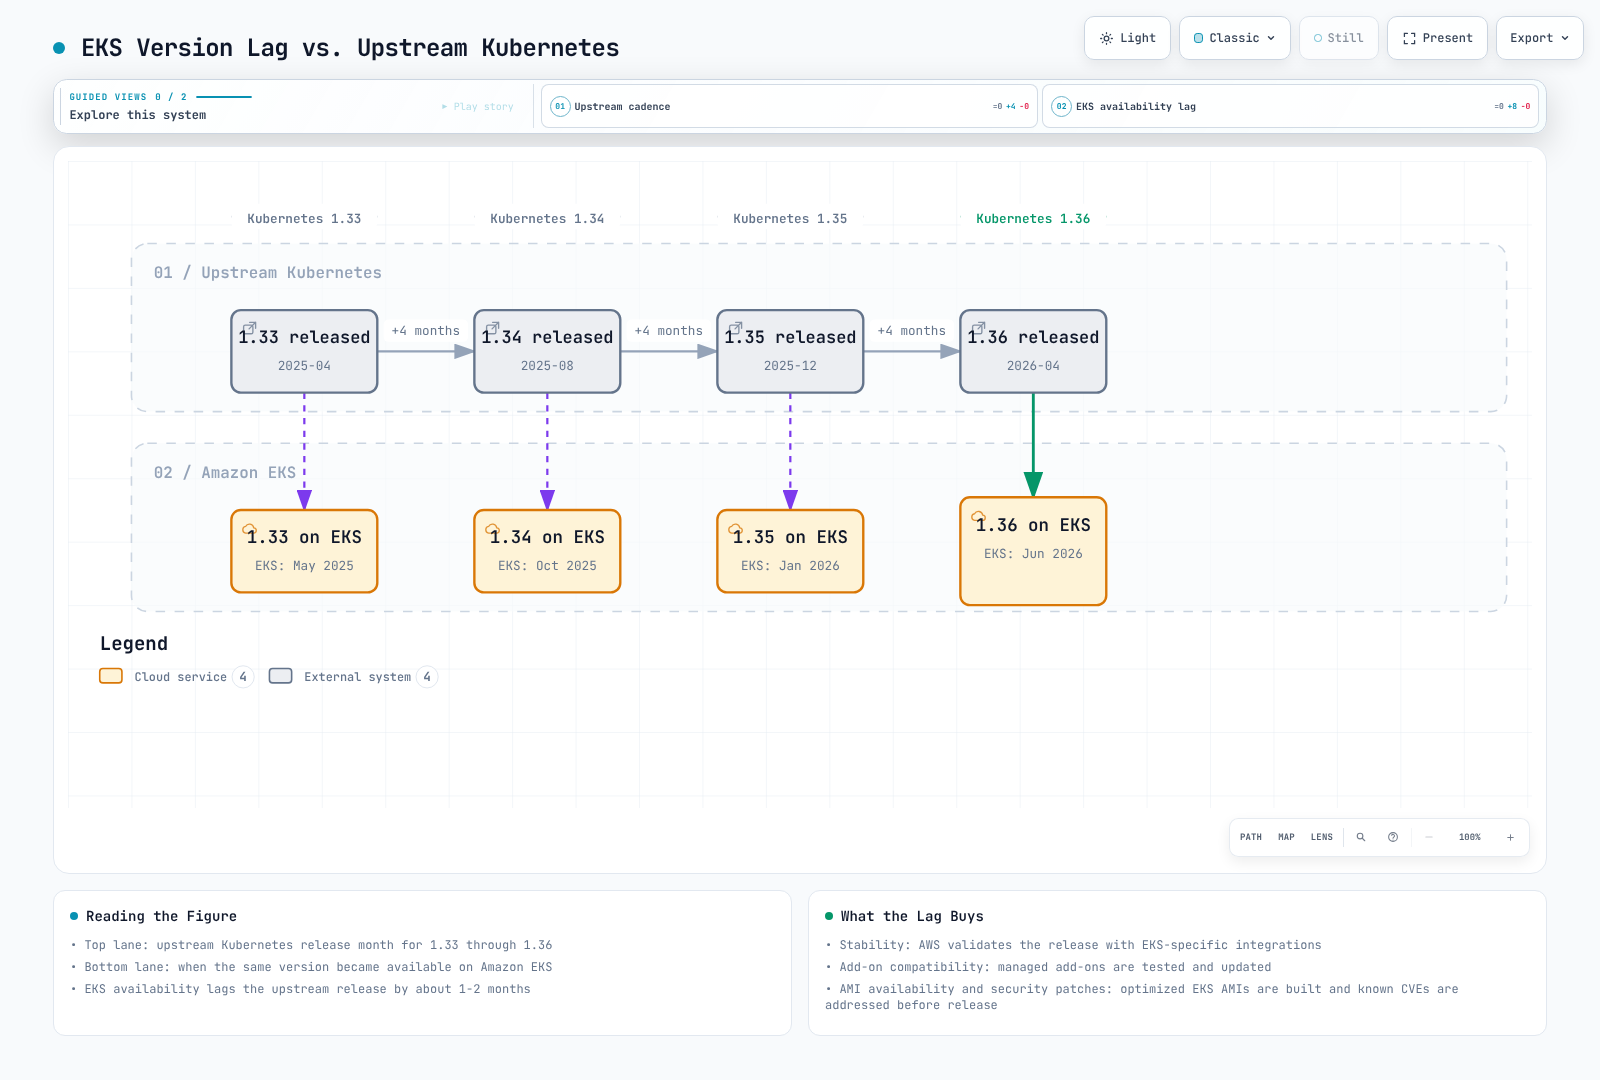
Task: Activate LENS mode
Action: click(x=1322, y=837)
